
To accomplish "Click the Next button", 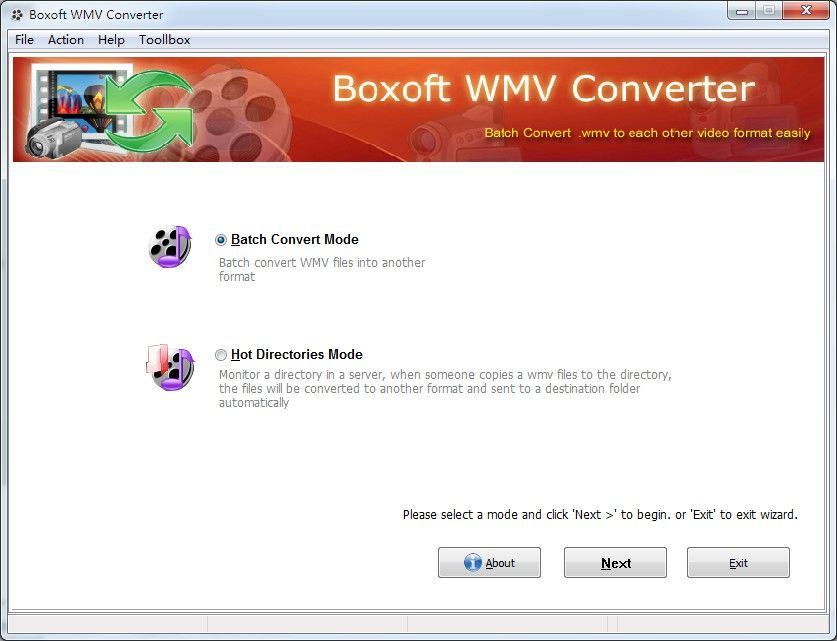I will click(x=615, y=563).
